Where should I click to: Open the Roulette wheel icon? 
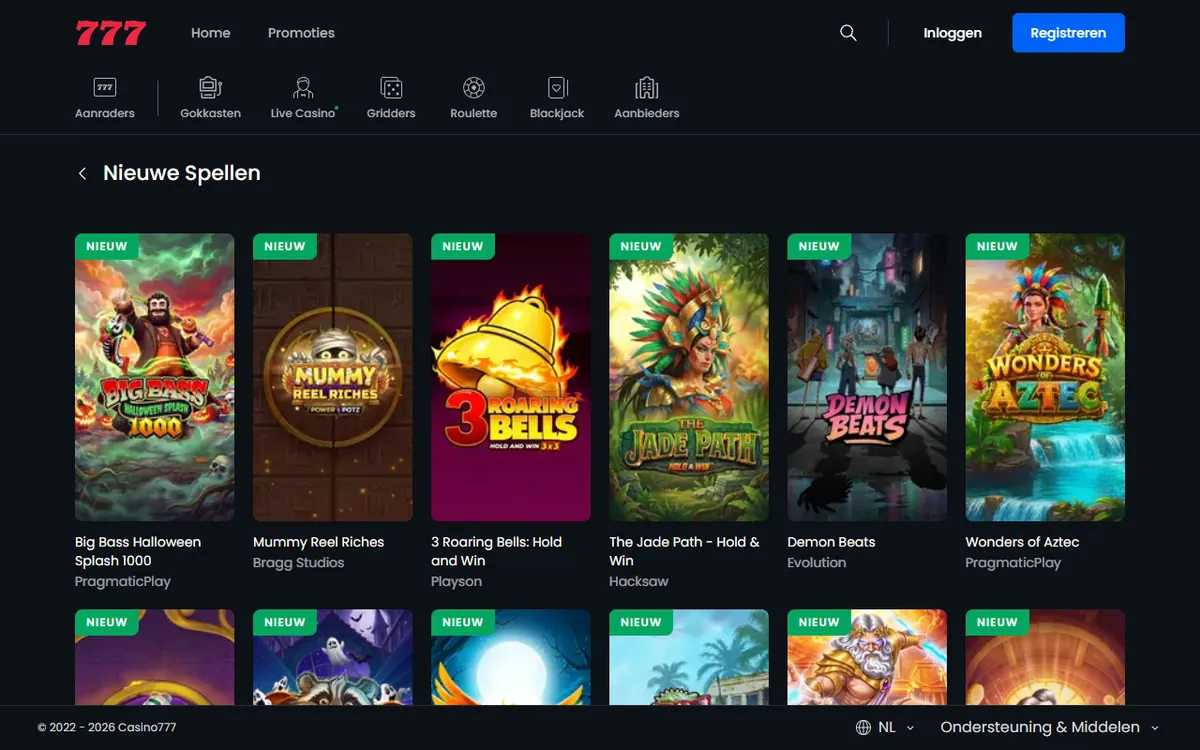coord(474,88)
